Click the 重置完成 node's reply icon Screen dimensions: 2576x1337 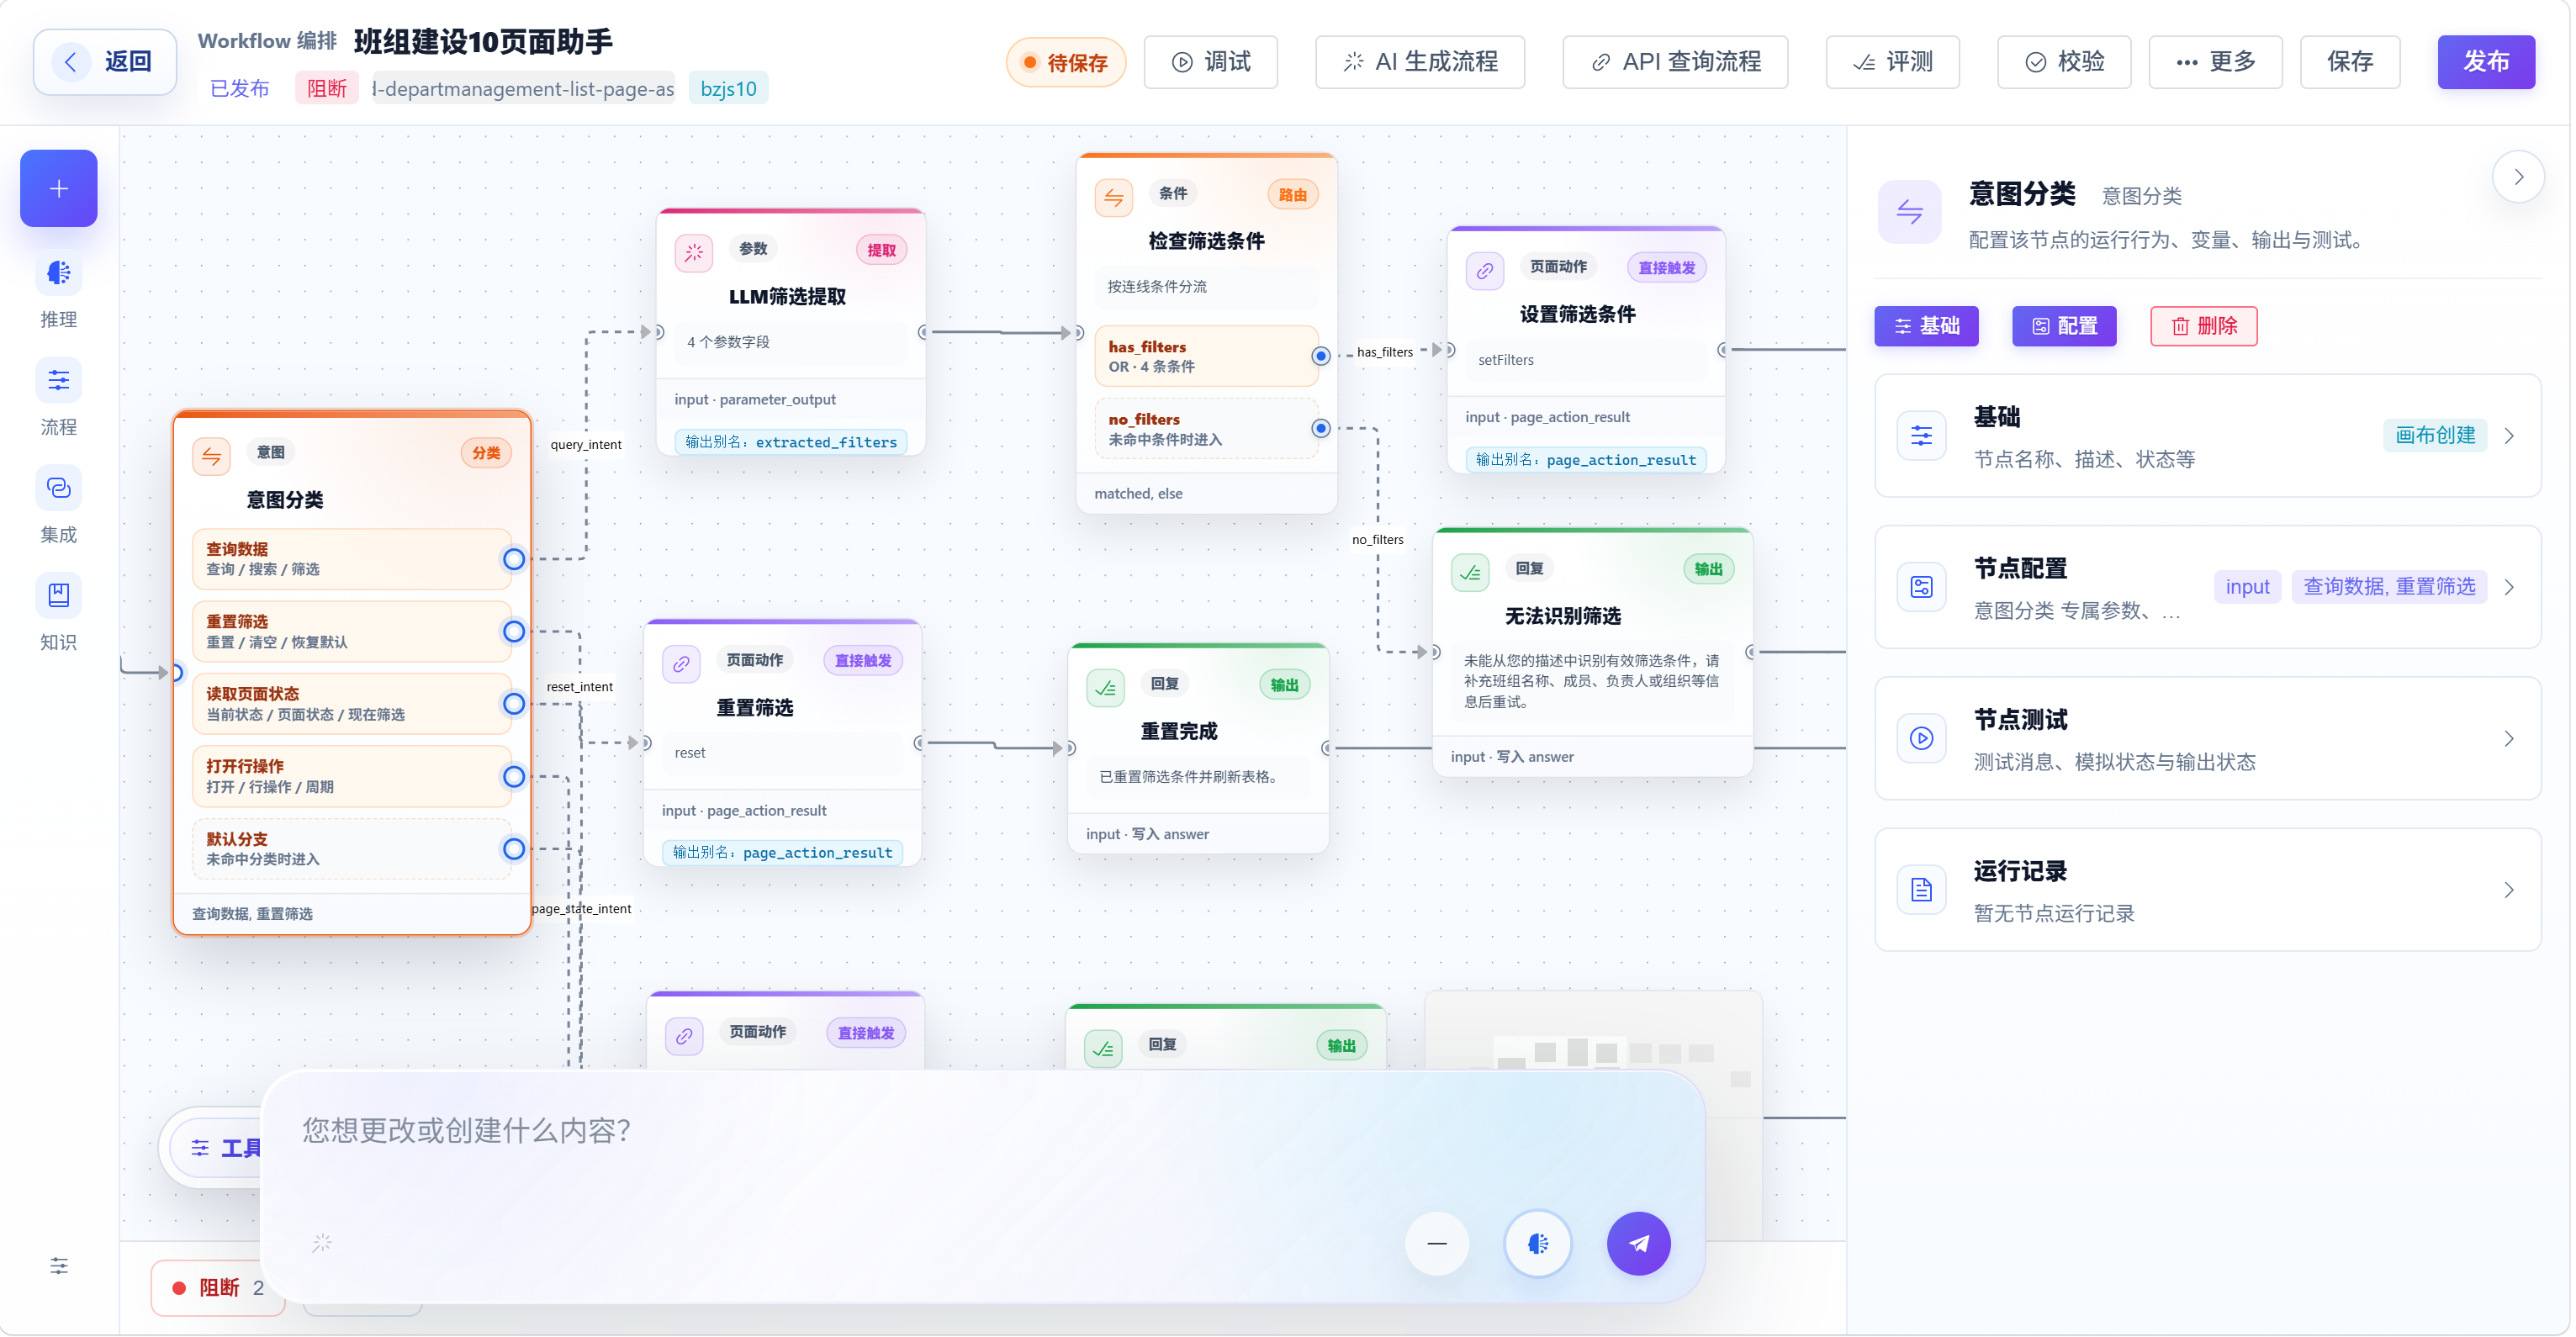(x=1105, y=688)
